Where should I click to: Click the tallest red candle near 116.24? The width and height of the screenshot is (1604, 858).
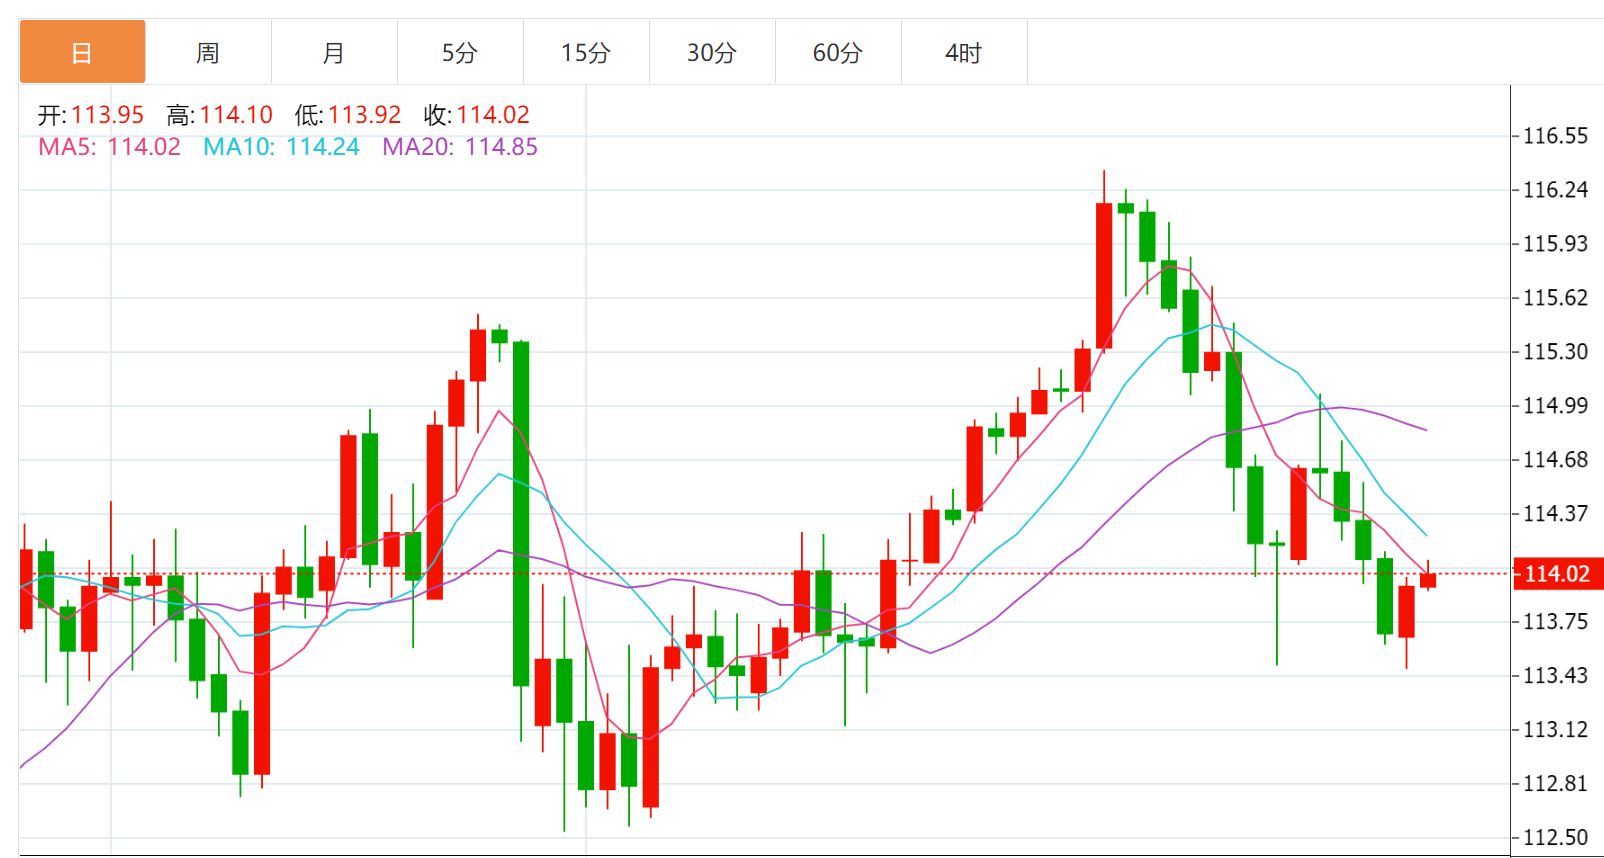pyautogui.click(x=1104, y=275)
